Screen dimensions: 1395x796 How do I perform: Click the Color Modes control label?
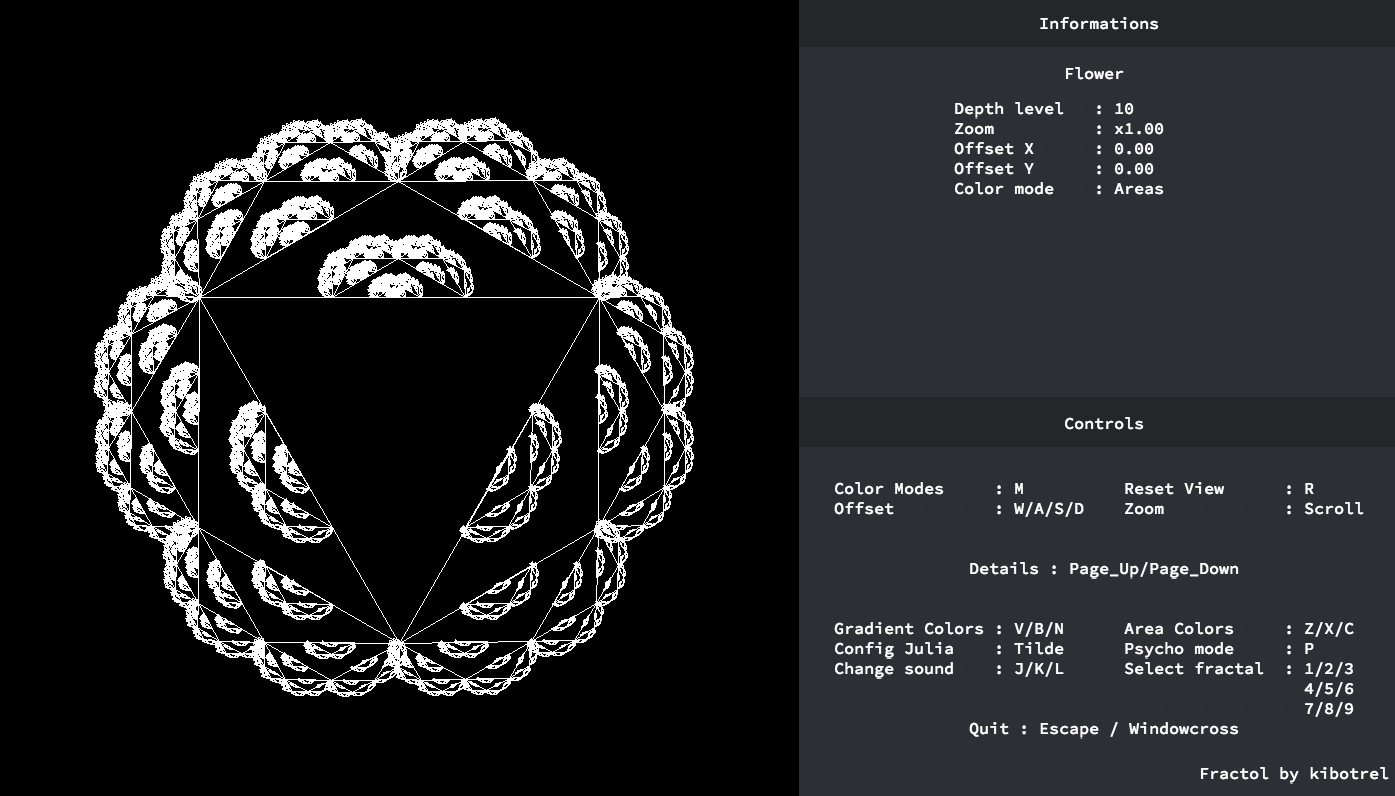(x=889, y=488)
